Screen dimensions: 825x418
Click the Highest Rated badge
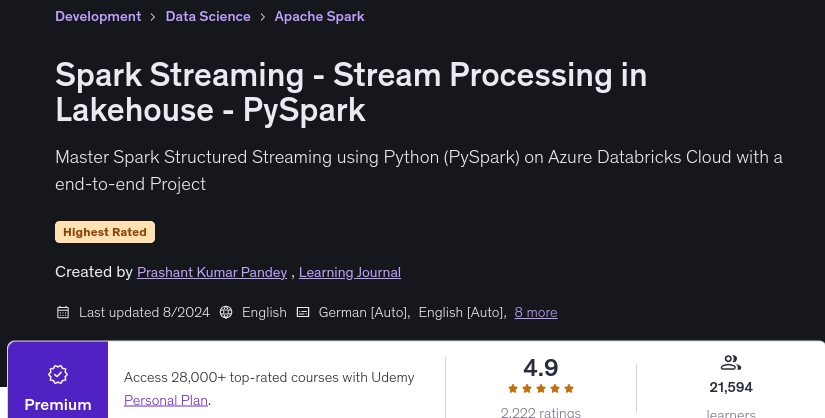105,232
